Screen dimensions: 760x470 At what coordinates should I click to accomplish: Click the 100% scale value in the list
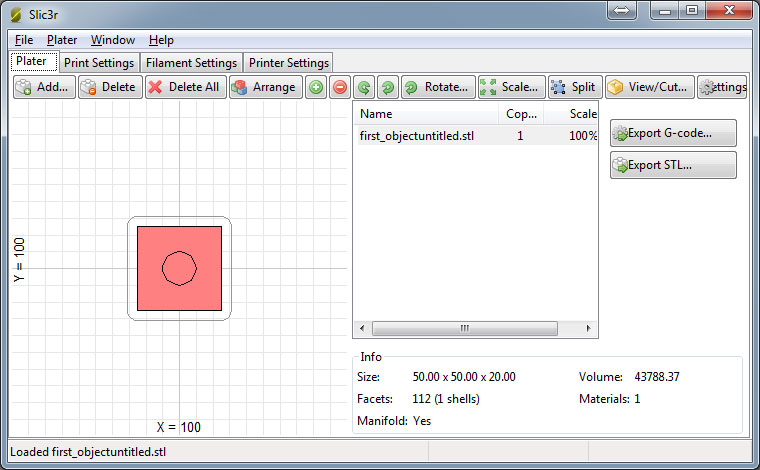583,136
